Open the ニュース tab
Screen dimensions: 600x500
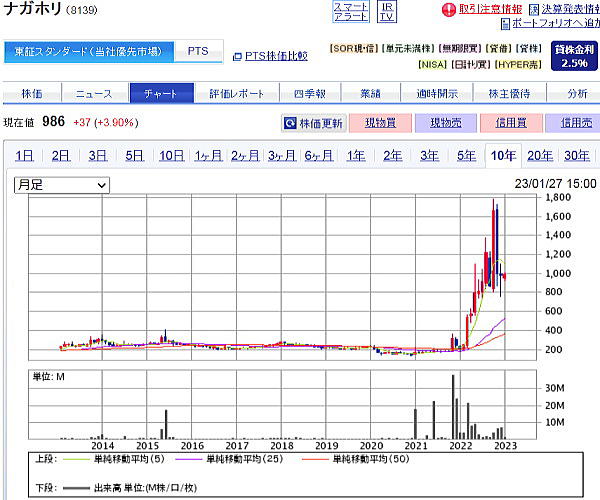coord(94,93)
